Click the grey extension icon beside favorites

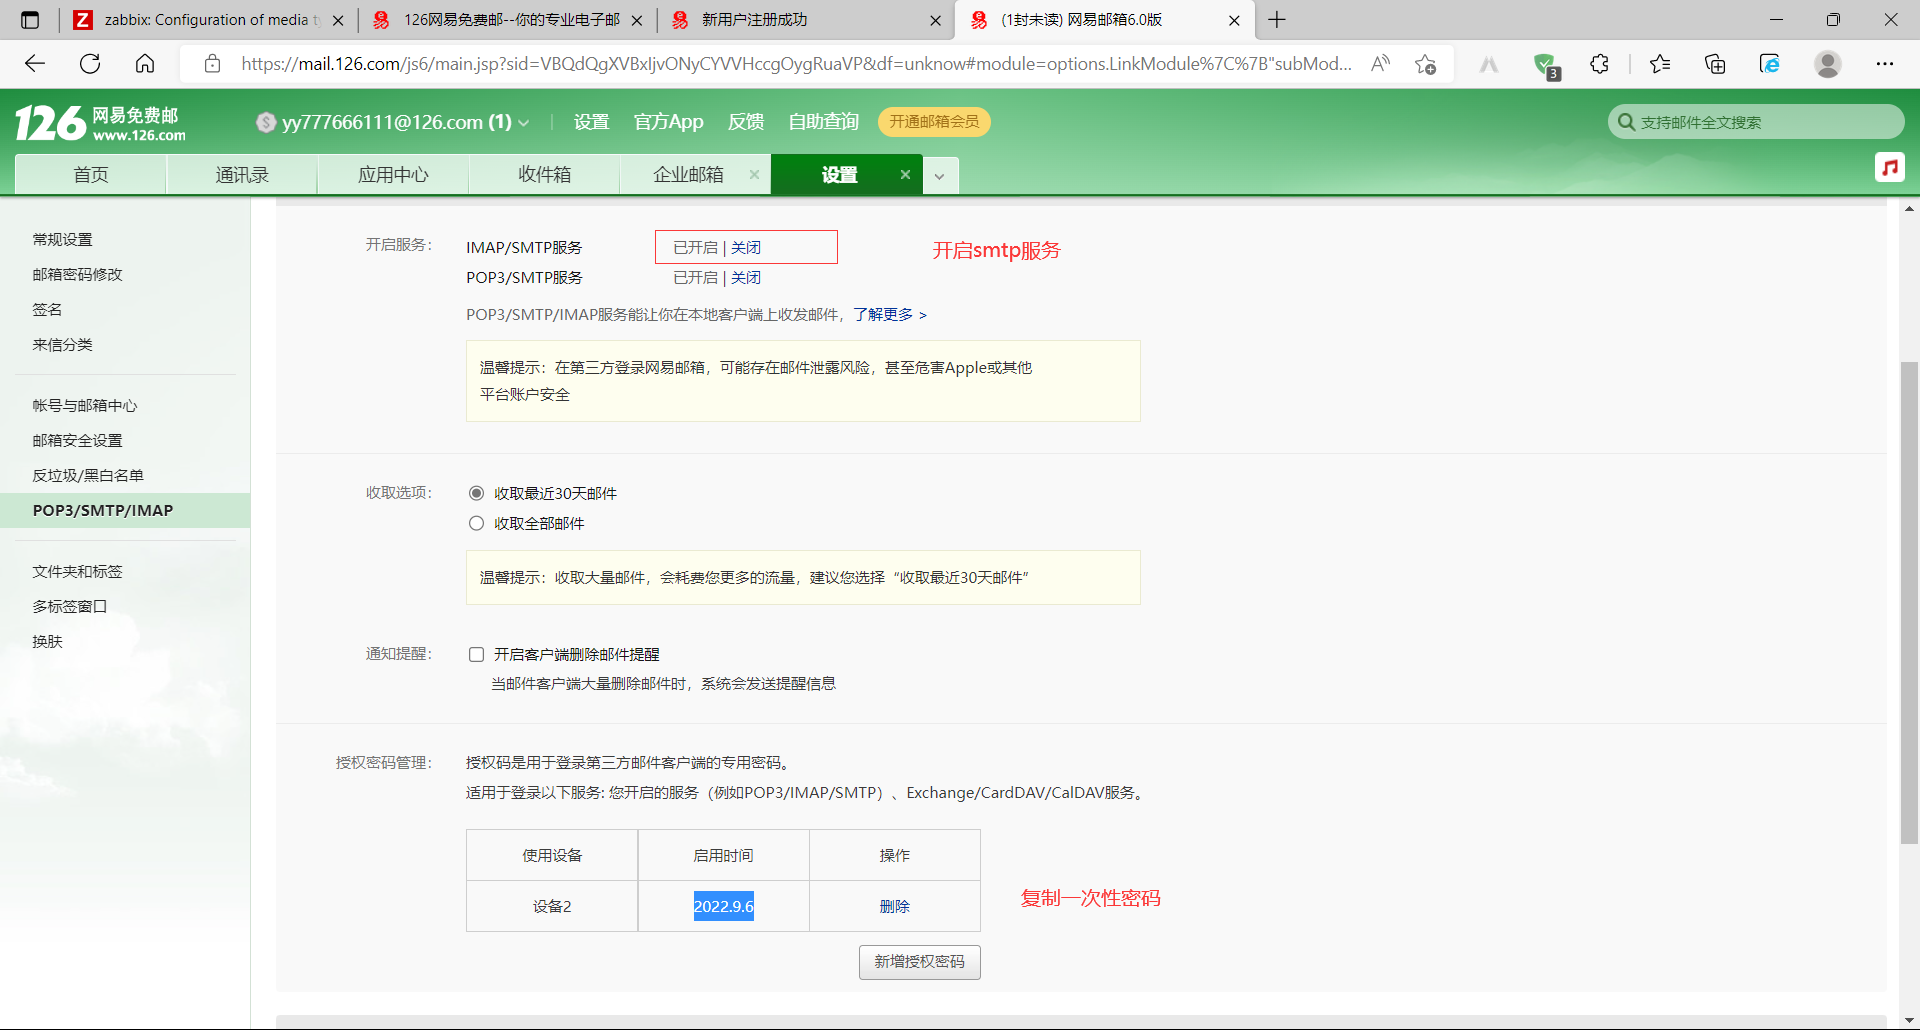point(1489,65)
